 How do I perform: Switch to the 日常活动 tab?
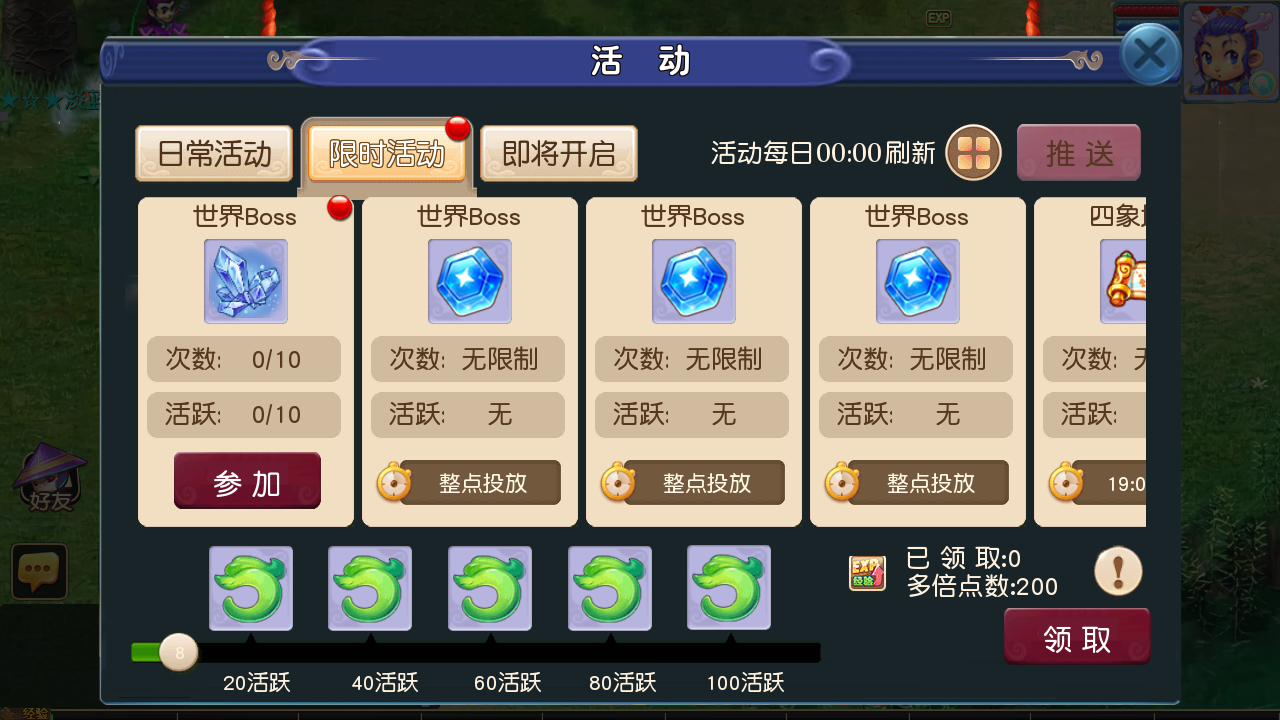tap(214, 153)
